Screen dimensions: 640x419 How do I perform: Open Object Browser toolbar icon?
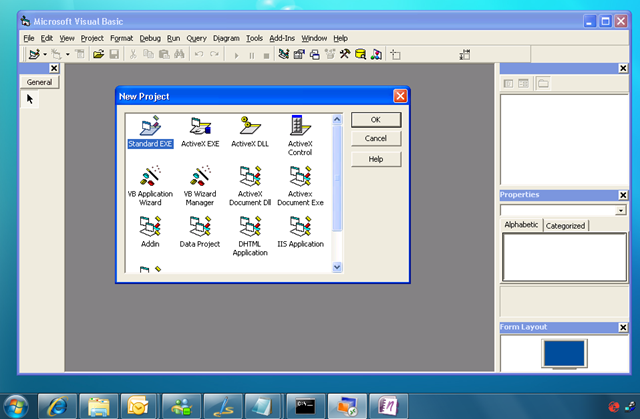330,54
